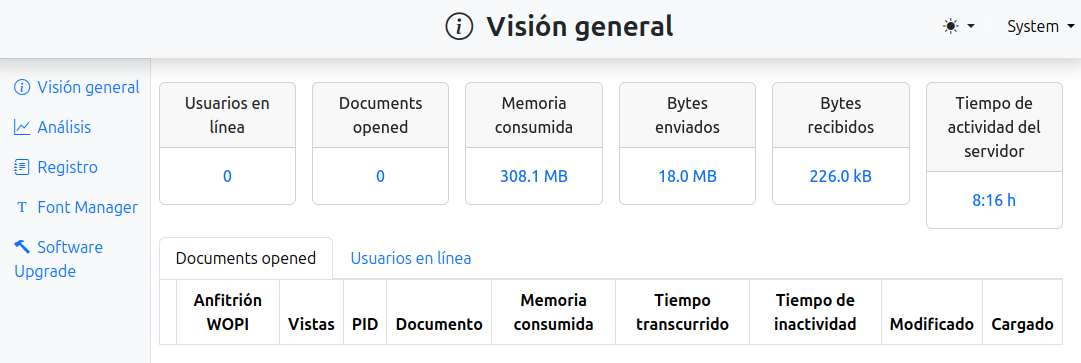Click the chart icon next to Análisis

point(23,127)
